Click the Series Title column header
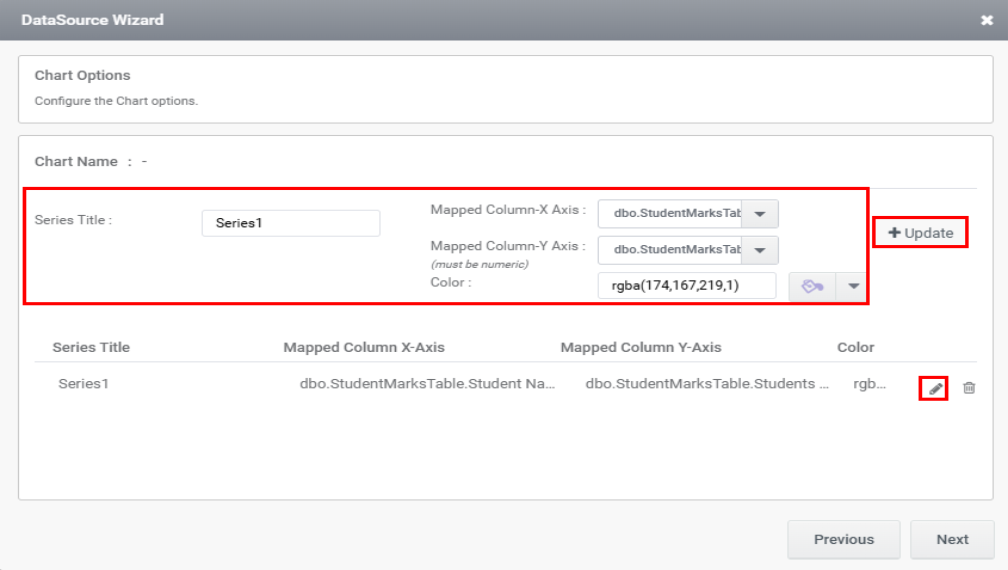The height and width of the screenshot is (570, 1008). tap(91, 347)
